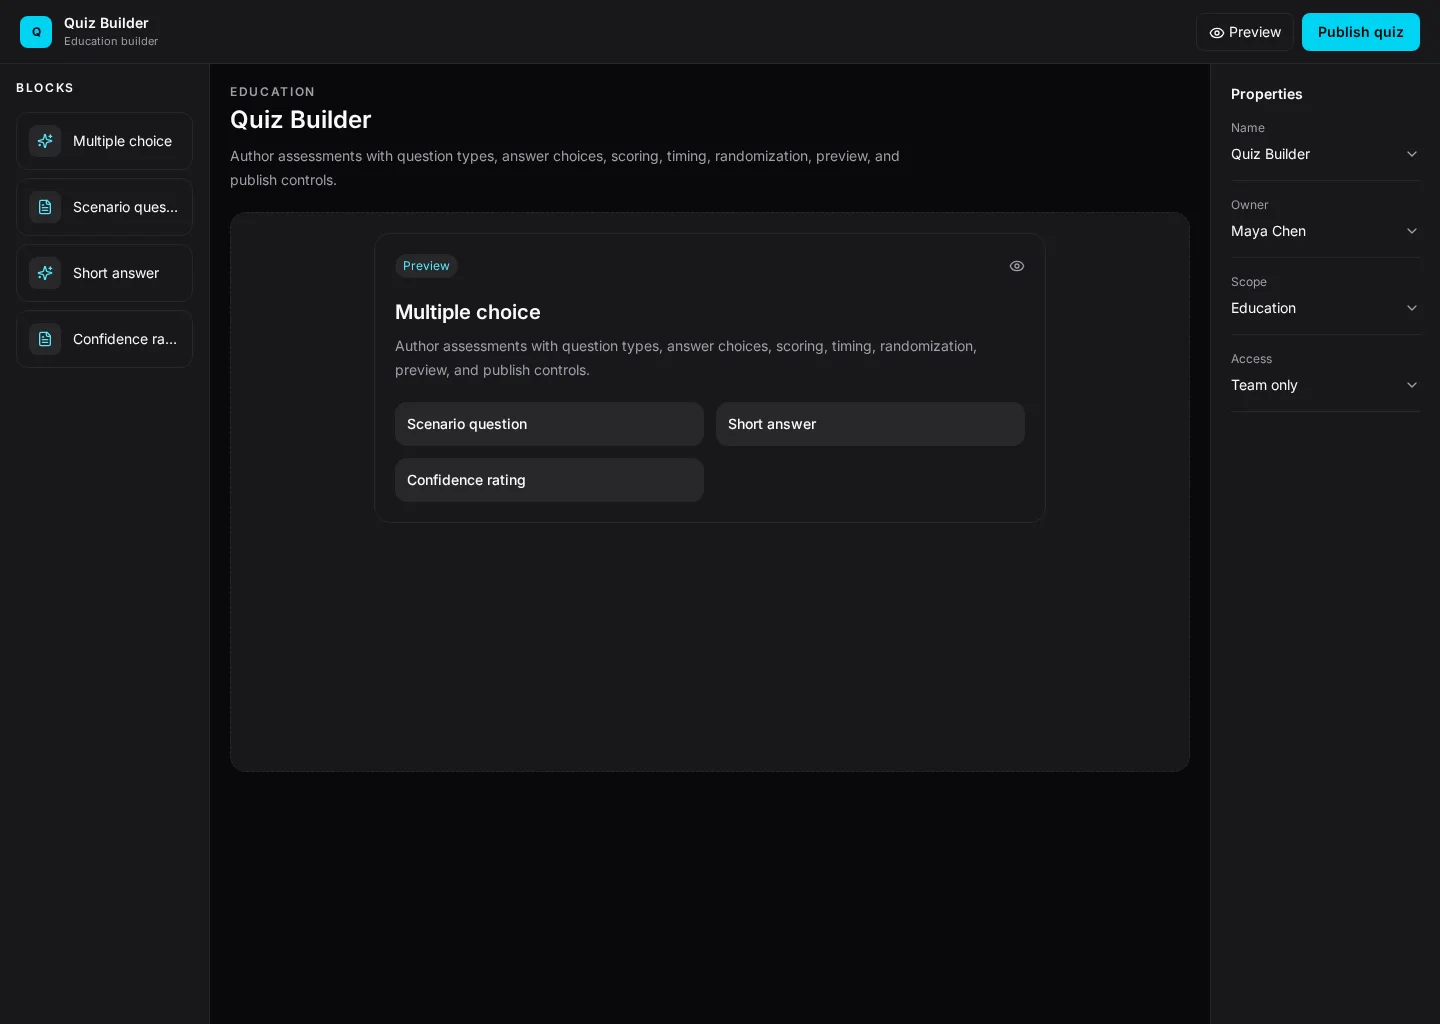Screen dimensions: 1440x1024
Task: Click the Multiple choice card heading
Action: pyautogui.click(x=468, y=312)
